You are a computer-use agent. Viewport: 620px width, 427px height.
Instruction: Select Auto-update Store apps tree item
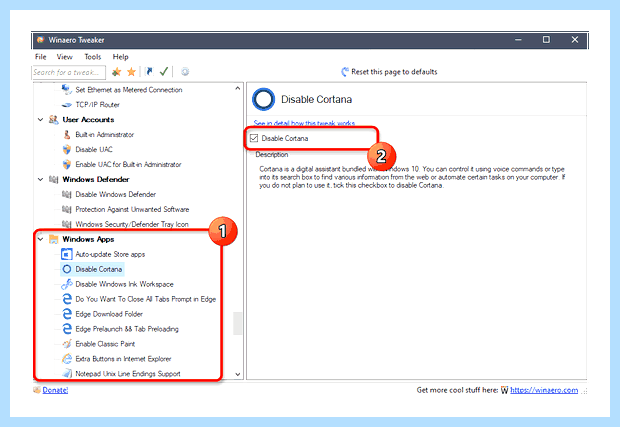(110, 254)
